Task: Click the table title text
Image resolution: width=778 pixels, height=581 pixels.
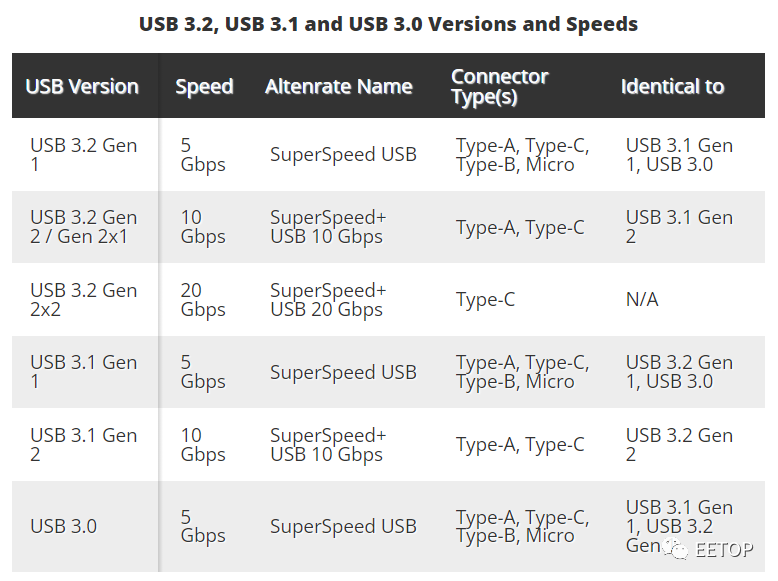Action: click(389, 24)
